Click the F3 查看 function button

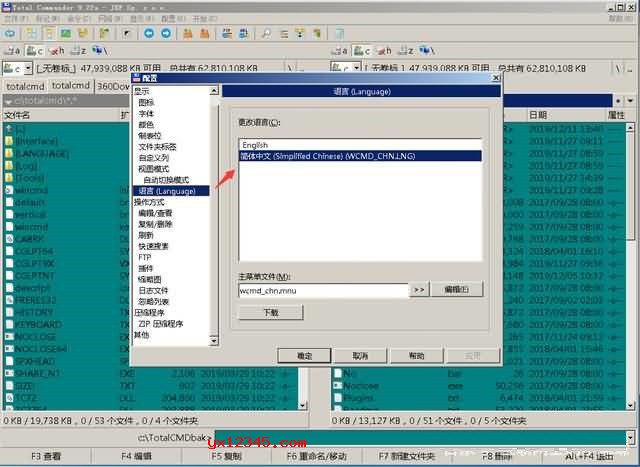46,456
